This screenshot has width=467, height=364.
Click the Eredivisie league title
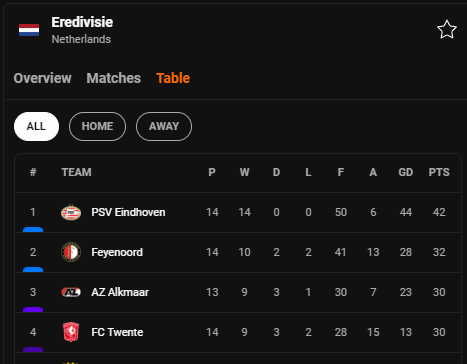82,22
